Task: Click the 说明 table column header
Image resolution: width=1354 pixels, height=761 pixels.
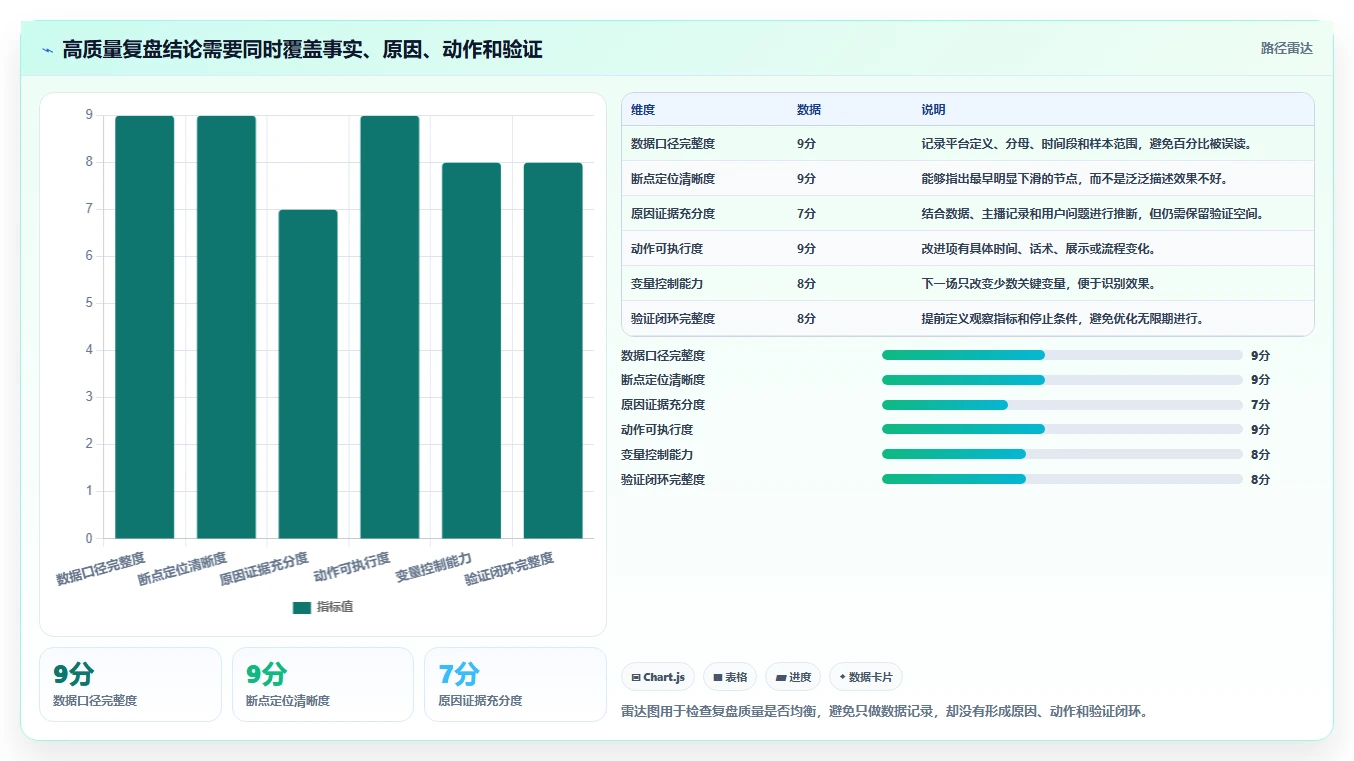Action: pyautogui.click(x=934, y=110)
